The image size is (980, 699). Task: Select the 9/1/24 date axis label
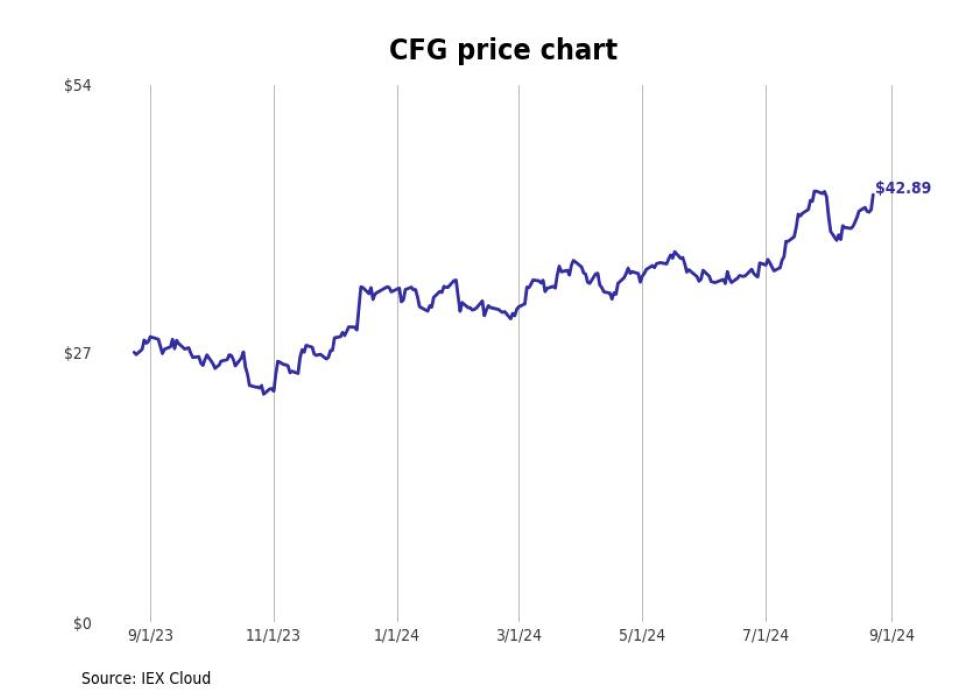pos(892,636)
